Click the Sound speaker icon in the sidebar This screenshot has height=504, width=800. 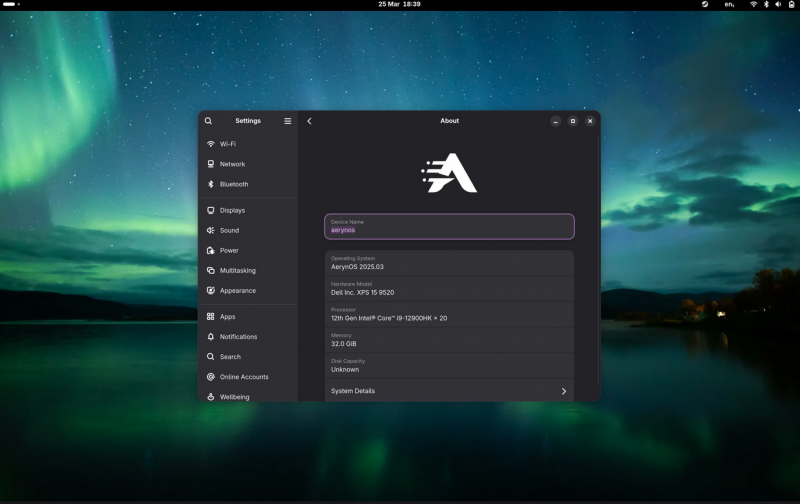211,230
